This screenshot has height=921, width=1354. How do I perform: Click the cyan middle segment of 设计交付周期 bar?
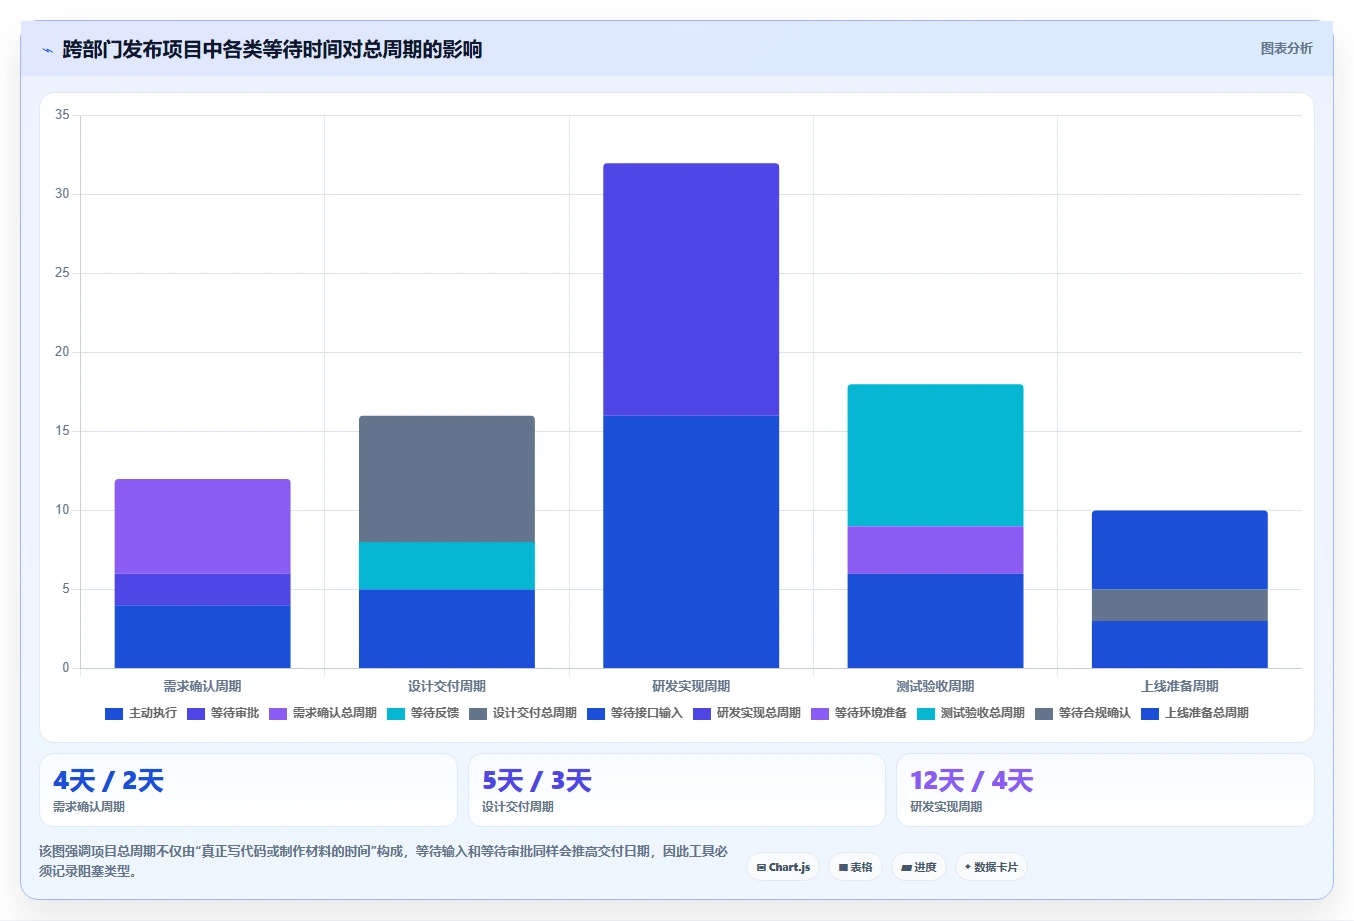447,566
